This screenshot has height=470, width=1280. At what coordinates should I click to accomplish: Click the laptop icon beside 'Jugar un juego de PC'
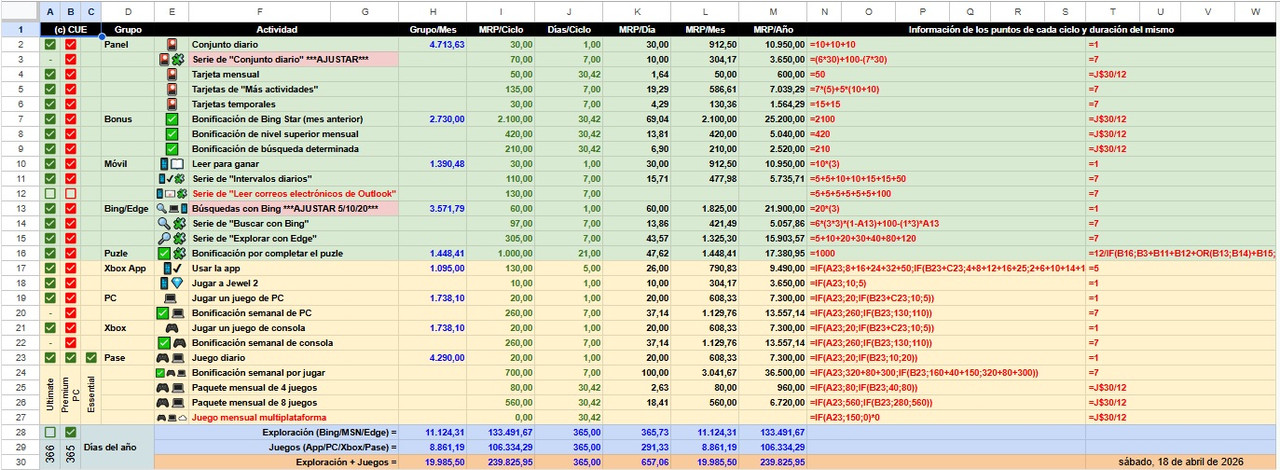[x=172, y=298]
